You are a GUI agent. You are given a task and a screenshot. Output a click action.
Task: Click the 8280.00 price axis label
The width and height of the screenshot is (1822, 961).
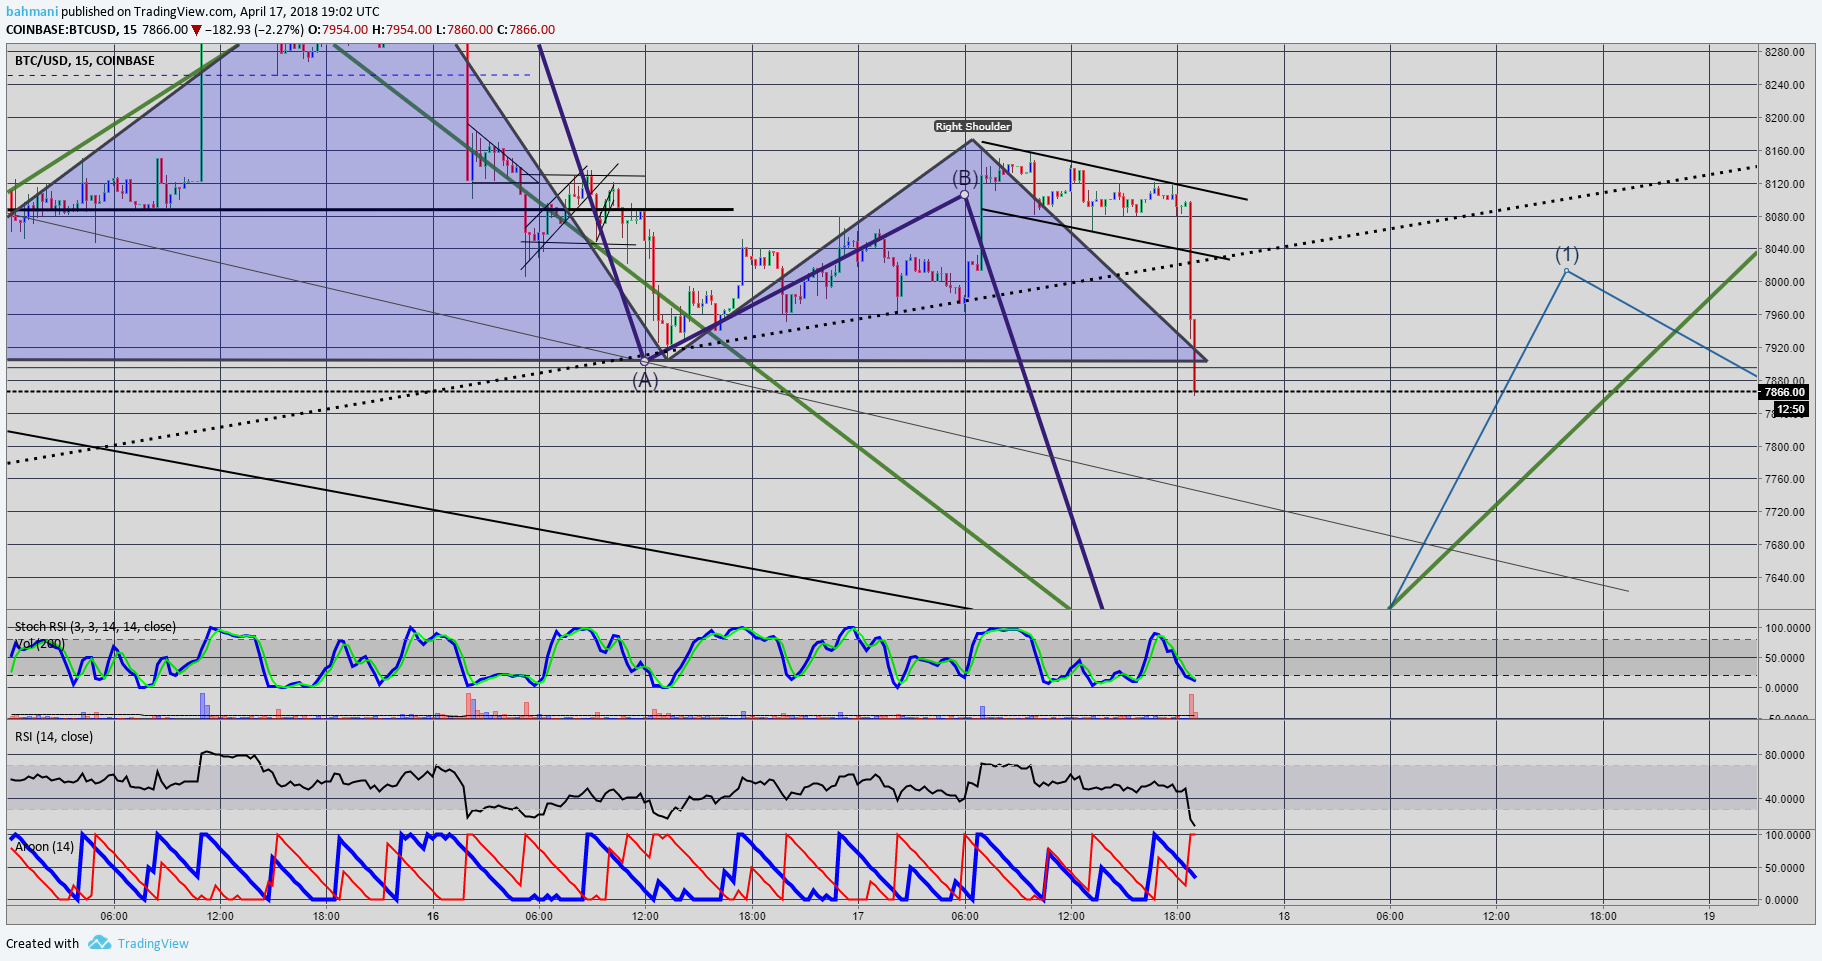coord(1785,52)
